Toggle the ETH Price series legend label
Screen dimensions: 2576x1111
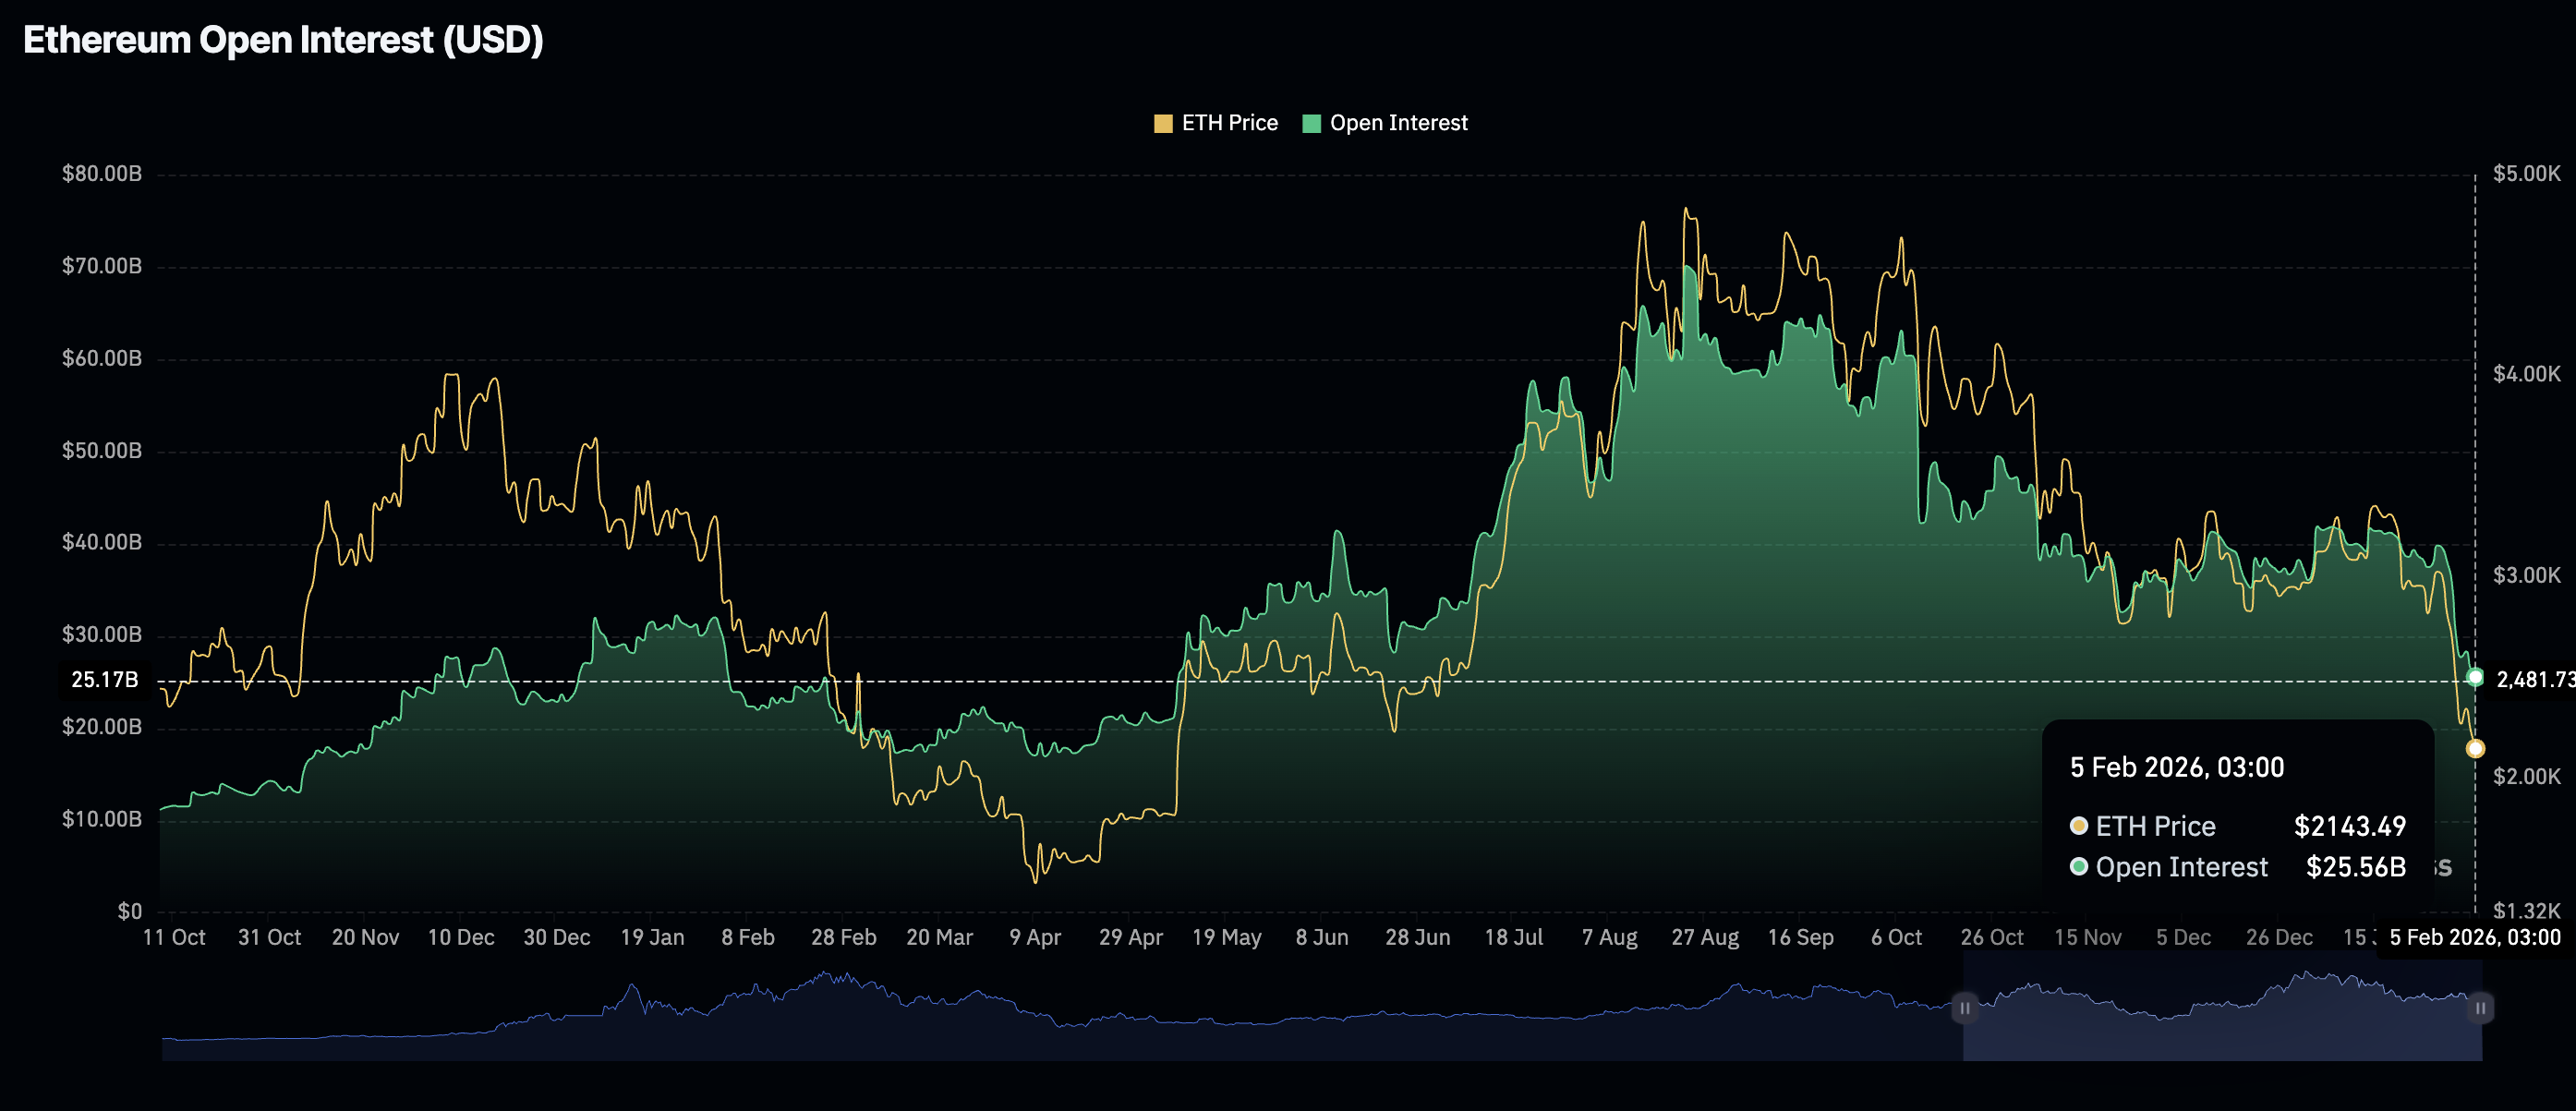1229,123
